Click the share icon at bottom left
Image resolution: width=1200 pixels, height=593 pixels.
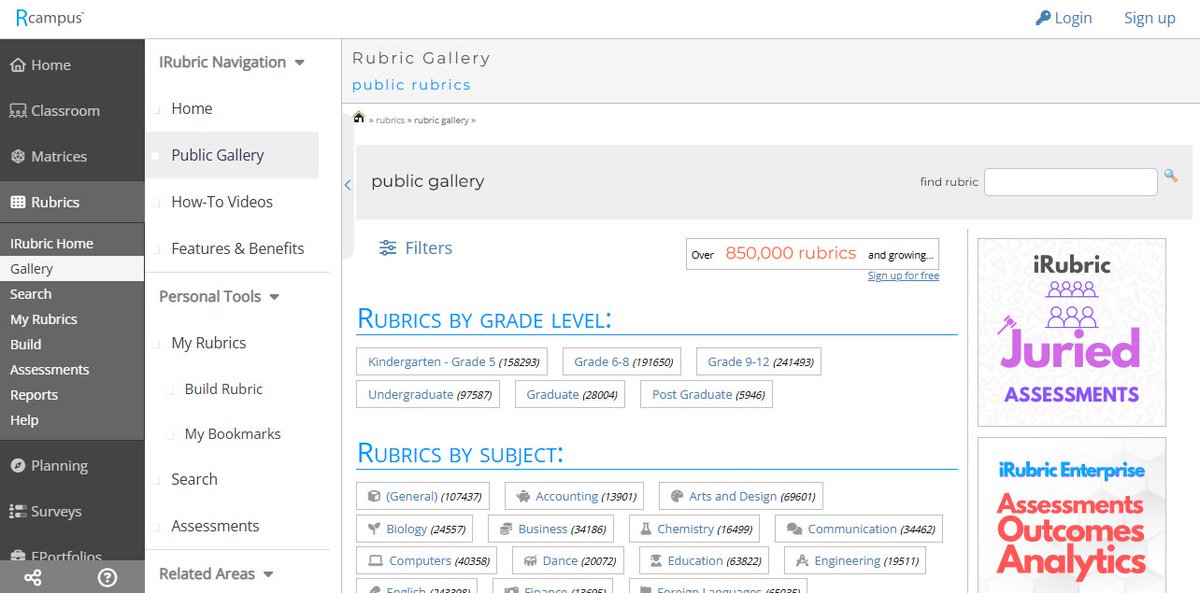tap(33, 577)
